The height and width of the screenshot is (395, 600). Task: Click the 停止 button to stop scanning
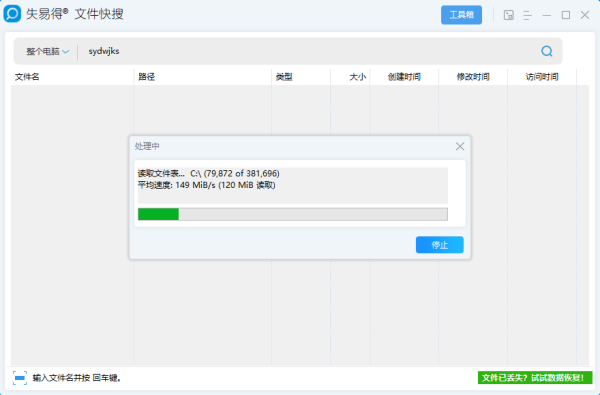[440, 245]
